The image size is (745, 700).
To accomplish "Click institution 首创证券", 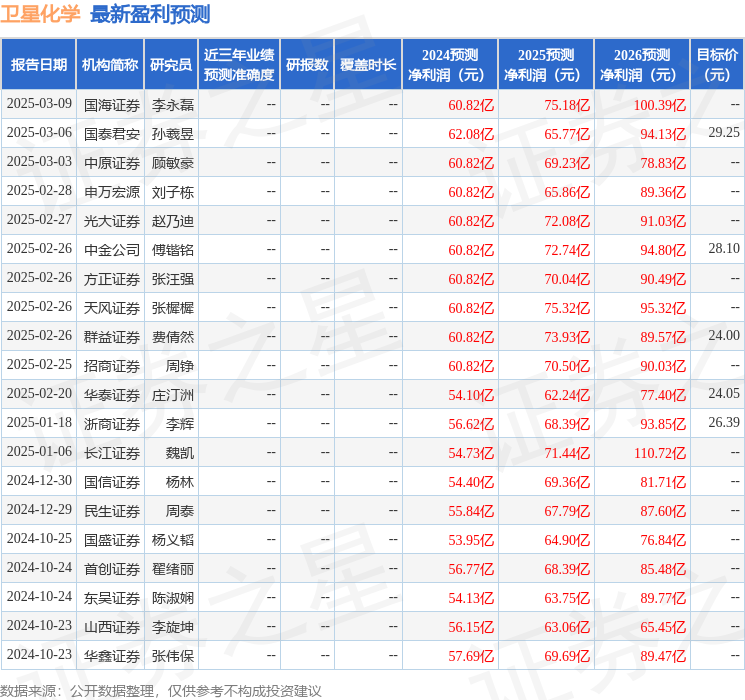I will pyautogui.click(x=112, y=569).
